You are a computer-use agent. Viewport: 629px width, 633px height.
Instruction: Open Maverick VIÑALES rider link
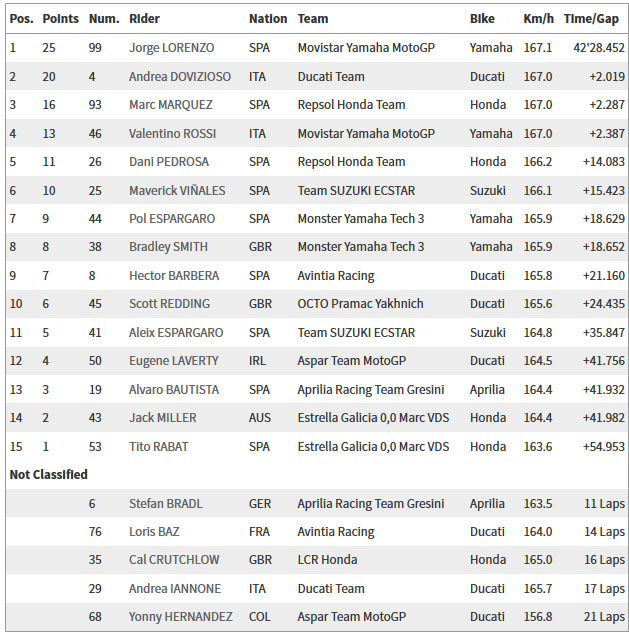coord(177,191)
